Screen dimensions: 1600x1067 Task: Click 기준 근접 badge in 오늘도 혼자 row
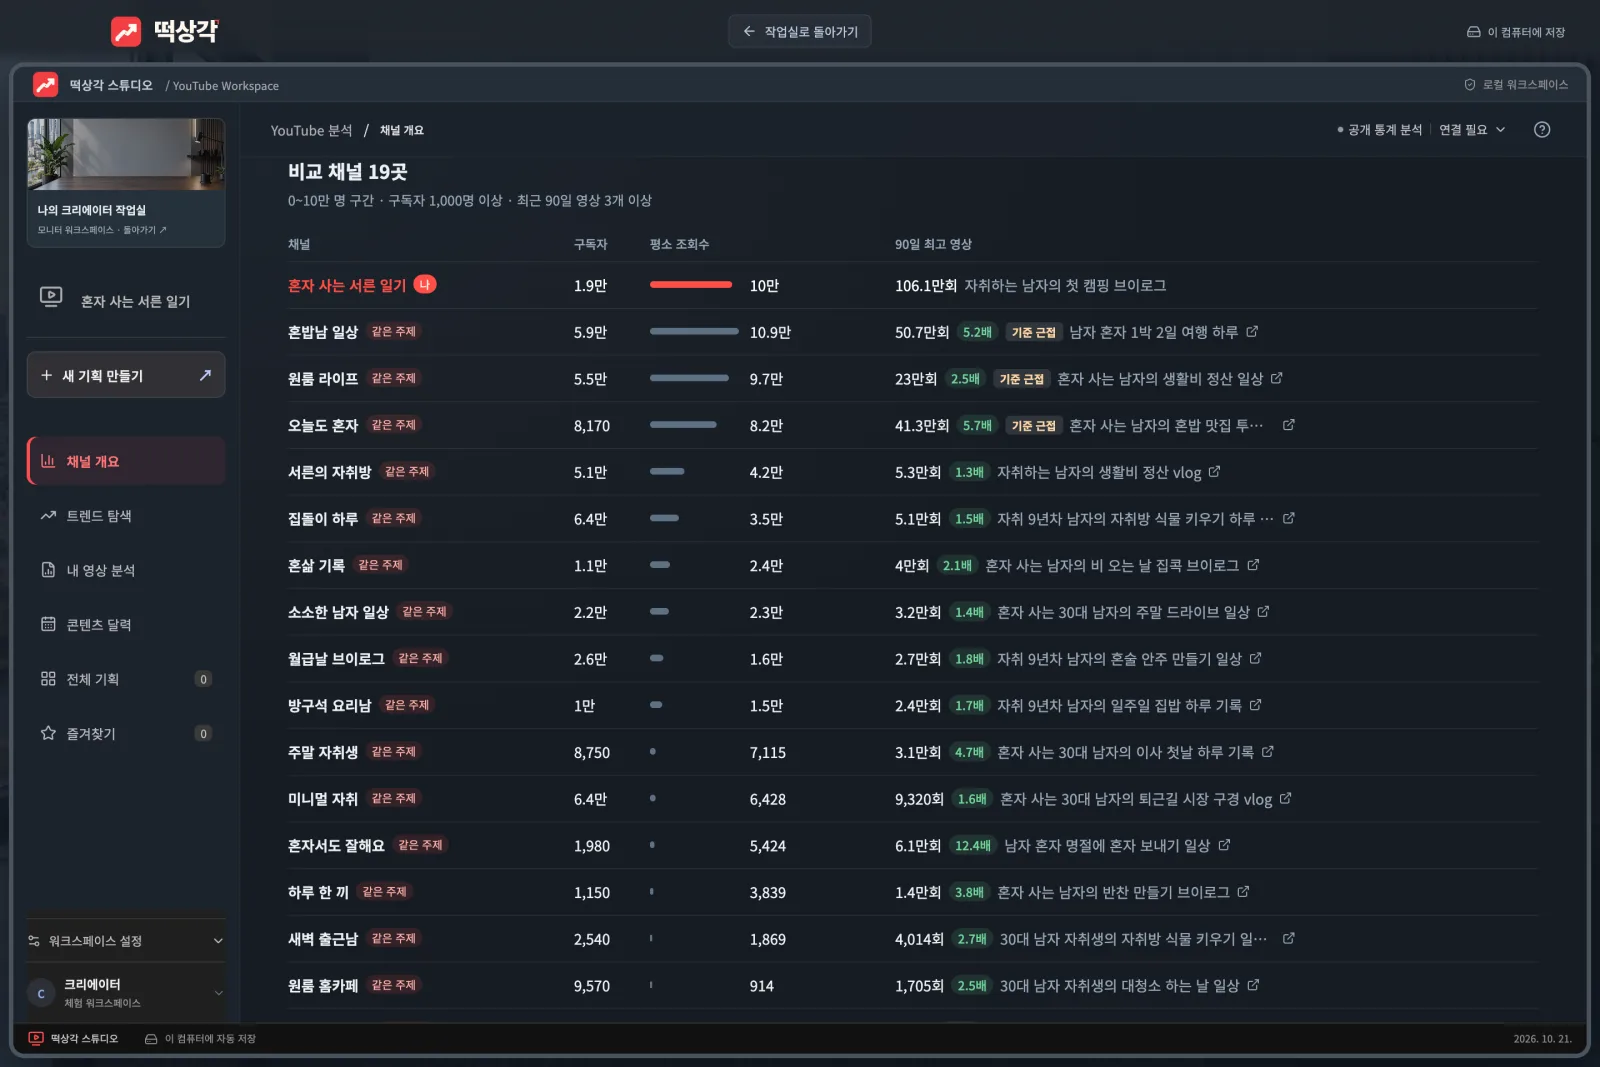(1033, 425)
